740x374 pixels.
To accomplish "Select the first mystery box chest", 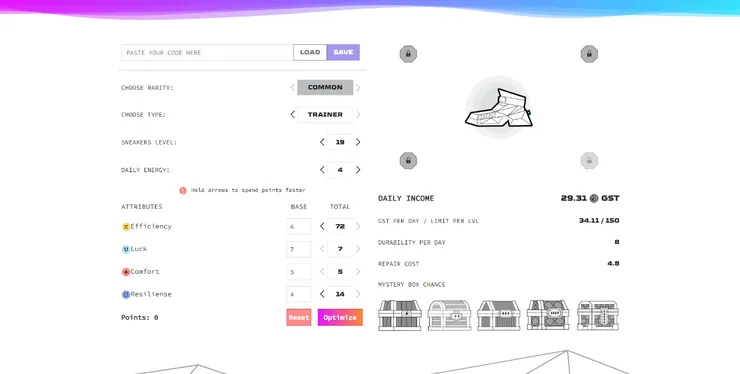I will point(400,315).
